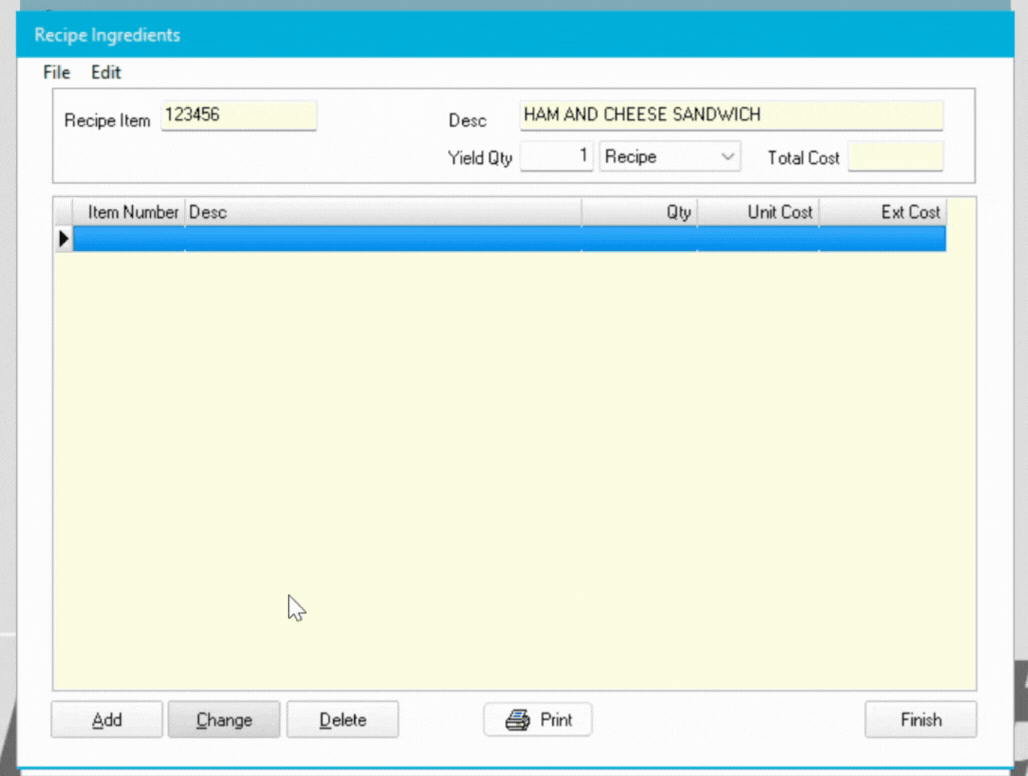Click the Add ingredient button
Screen dimensions: 1028x776
pos(107,720)
